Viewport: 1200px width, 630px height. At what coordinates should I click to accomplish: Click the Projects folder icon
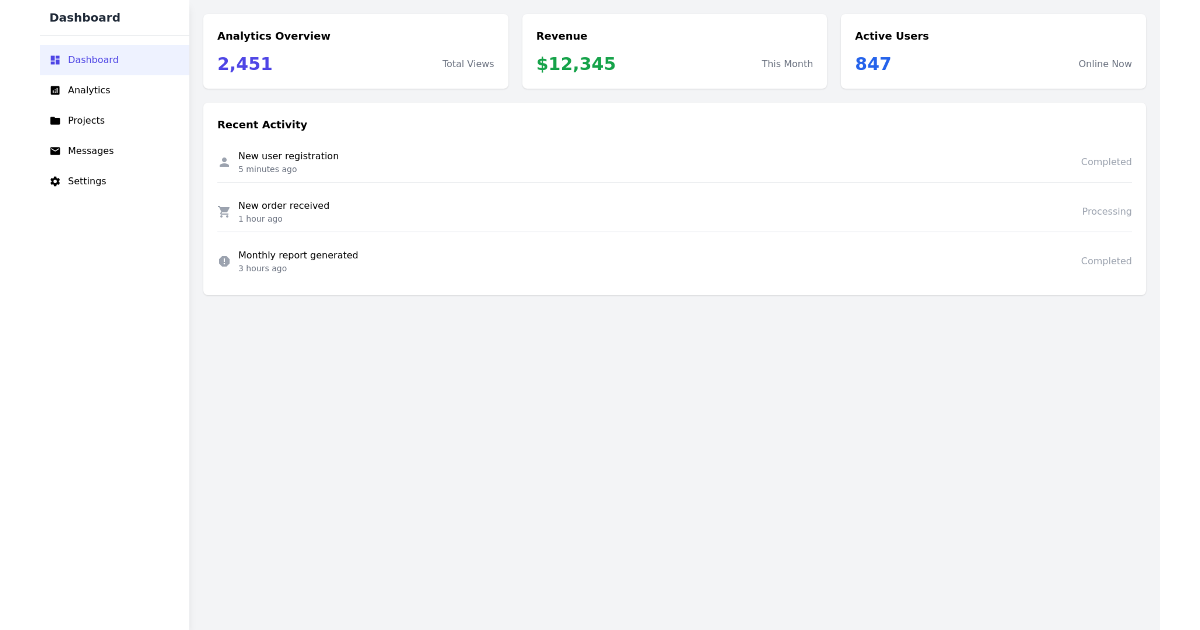(54, 120)
